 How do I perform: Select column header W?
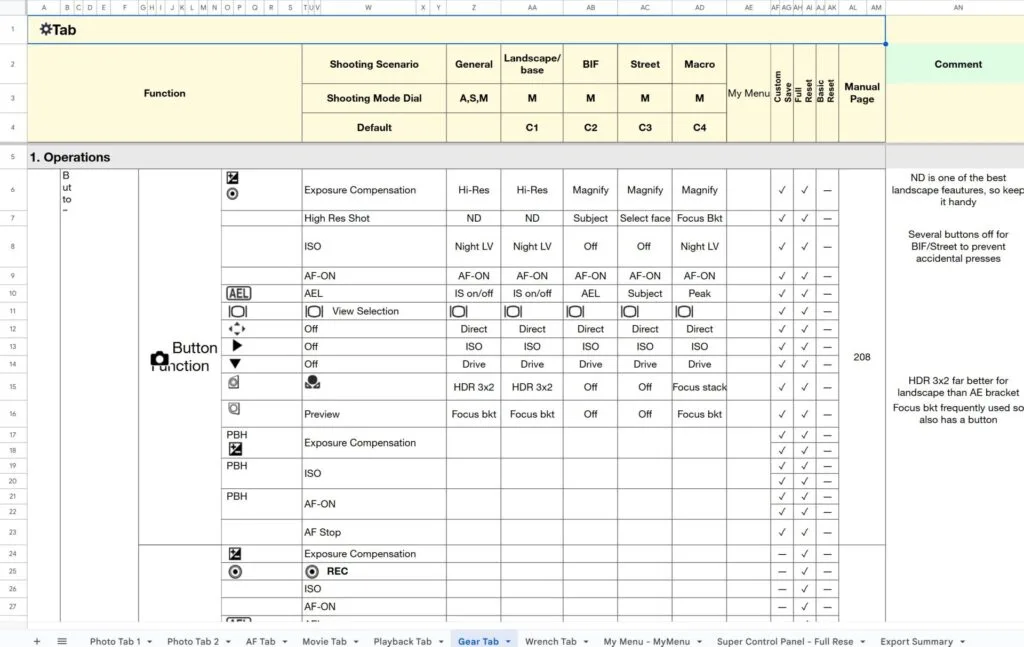[368, 7]
